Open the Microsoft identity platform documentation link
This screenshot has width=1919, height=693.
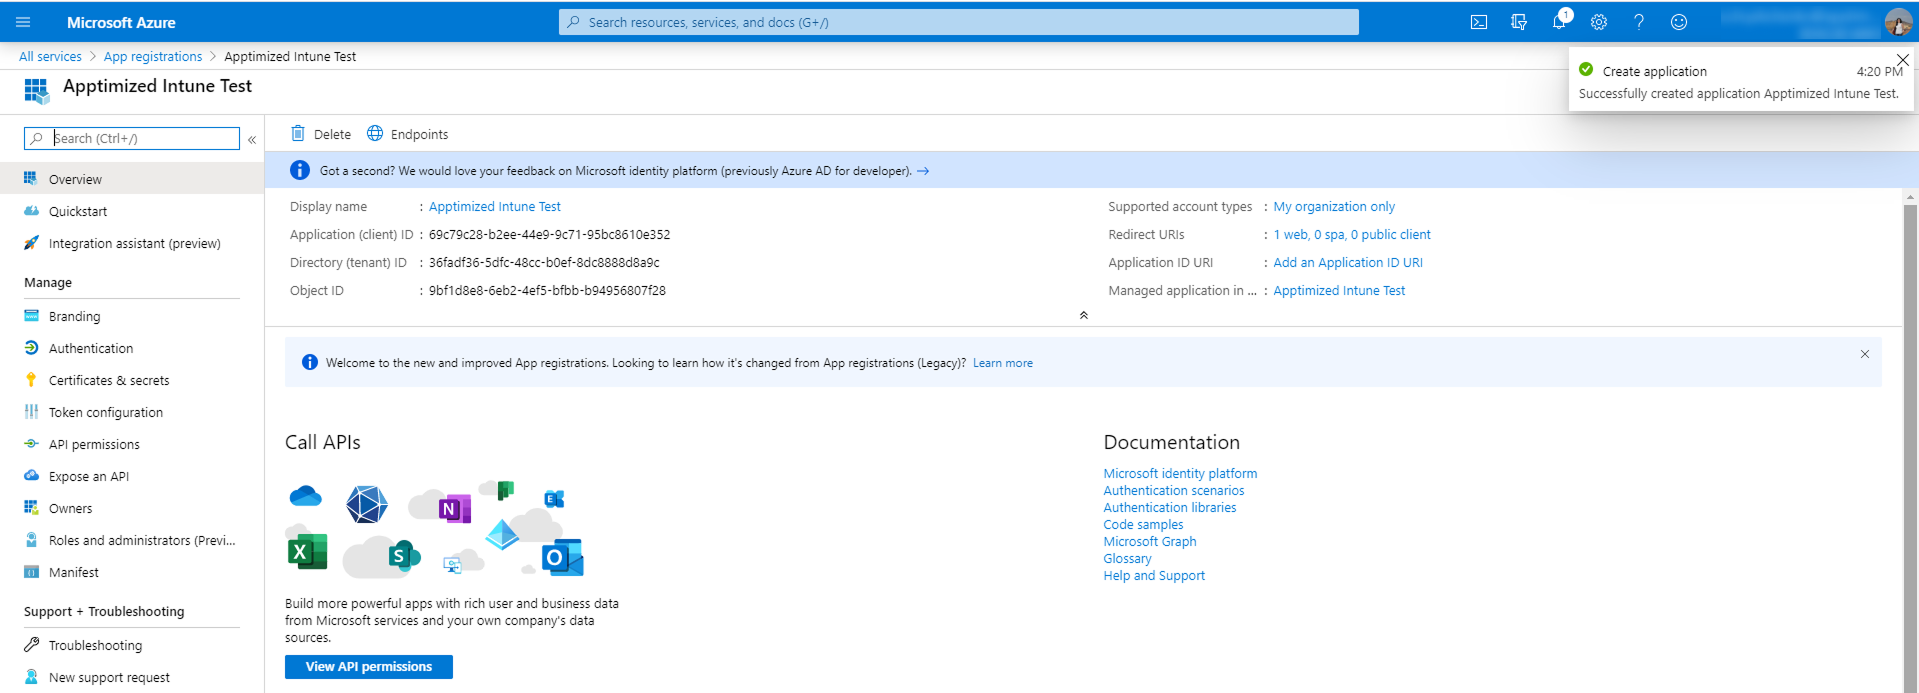pyautogui.click(x=1180, y=473)
